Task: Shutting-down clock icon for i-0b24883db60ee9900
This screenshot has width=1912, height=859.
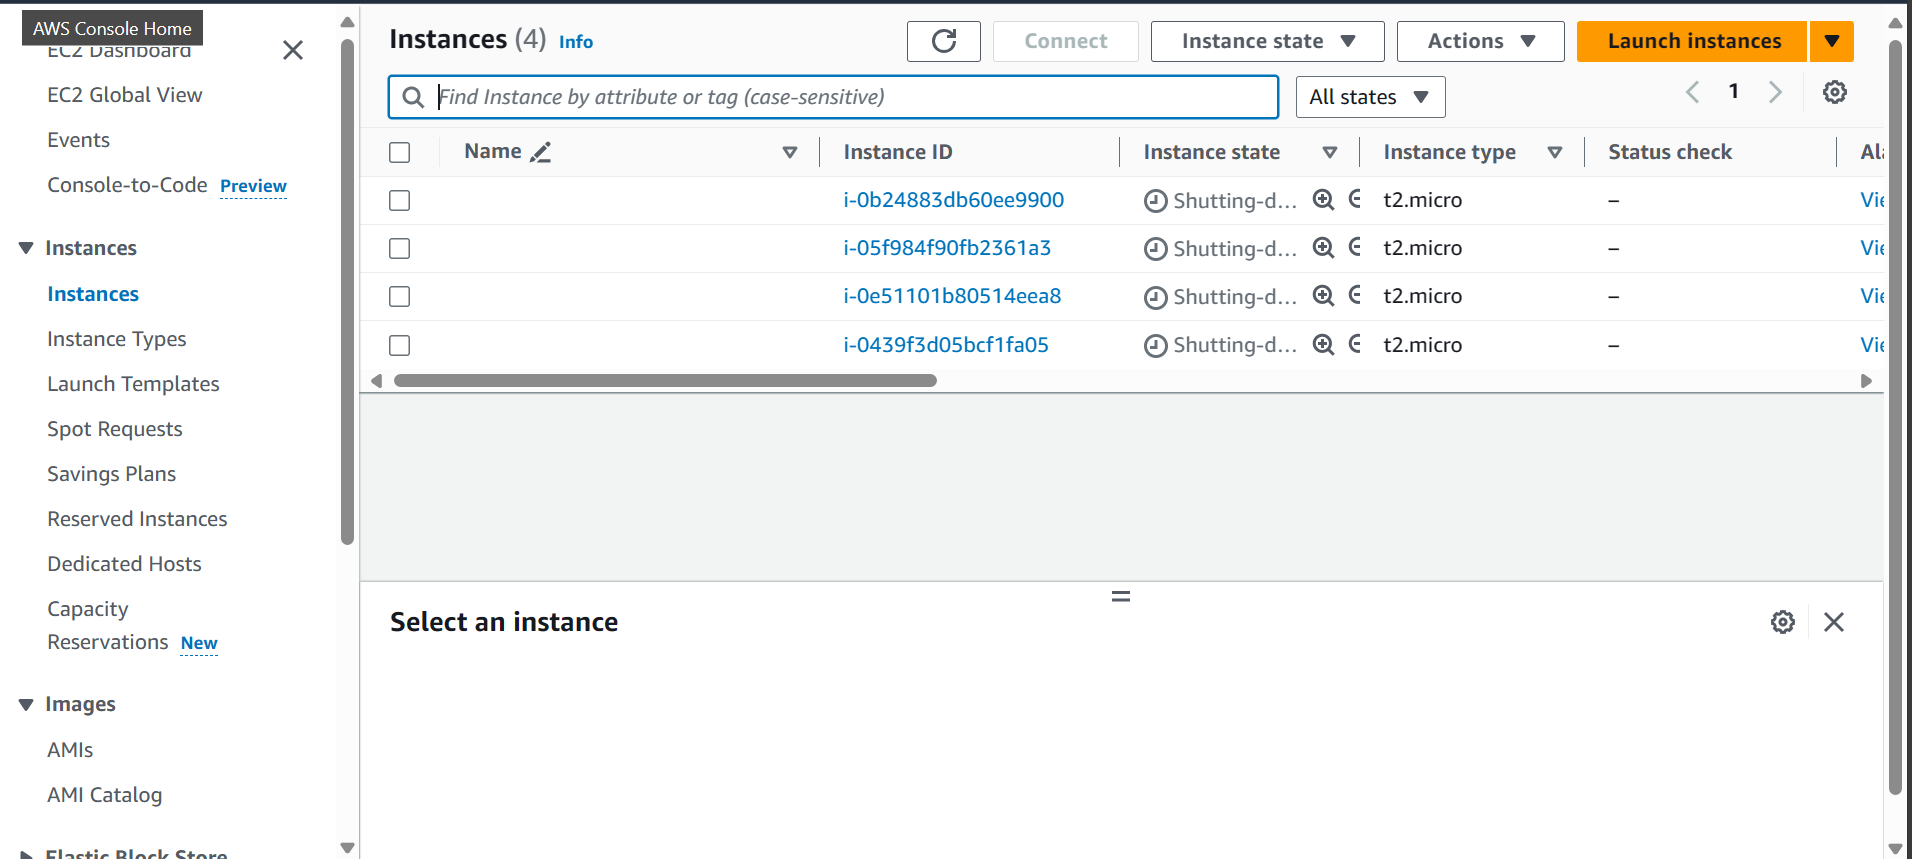Action: 1155,201
